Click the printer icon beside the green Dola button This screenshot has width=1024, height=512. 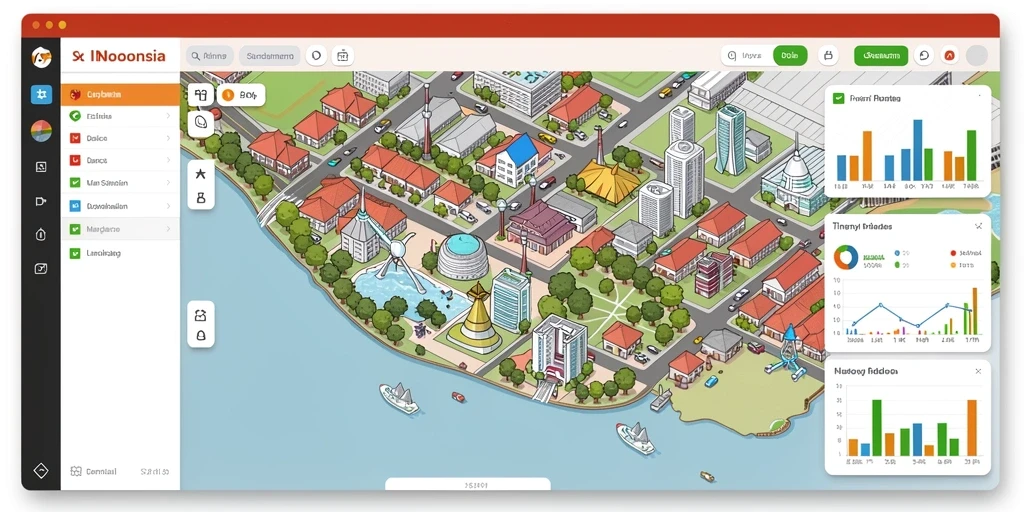[828, 56]
